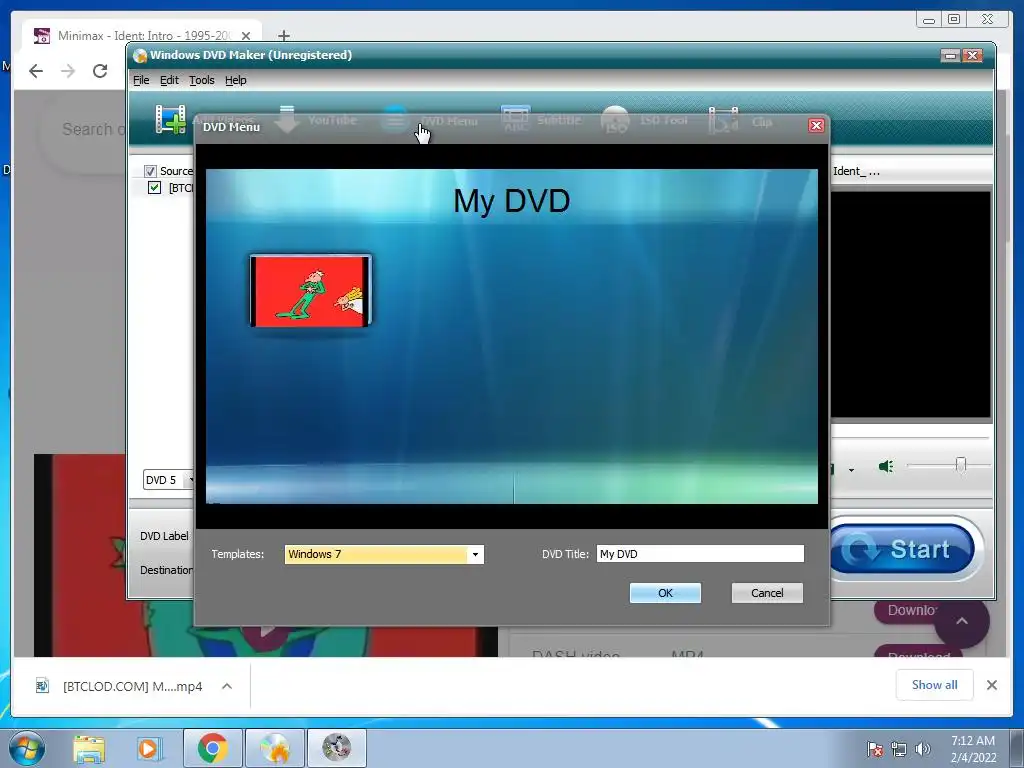The height and width of the screenshot is (768, 1024).
Task: Open Windows Media Player from the taskbar
Action: [x=149, y=748]
